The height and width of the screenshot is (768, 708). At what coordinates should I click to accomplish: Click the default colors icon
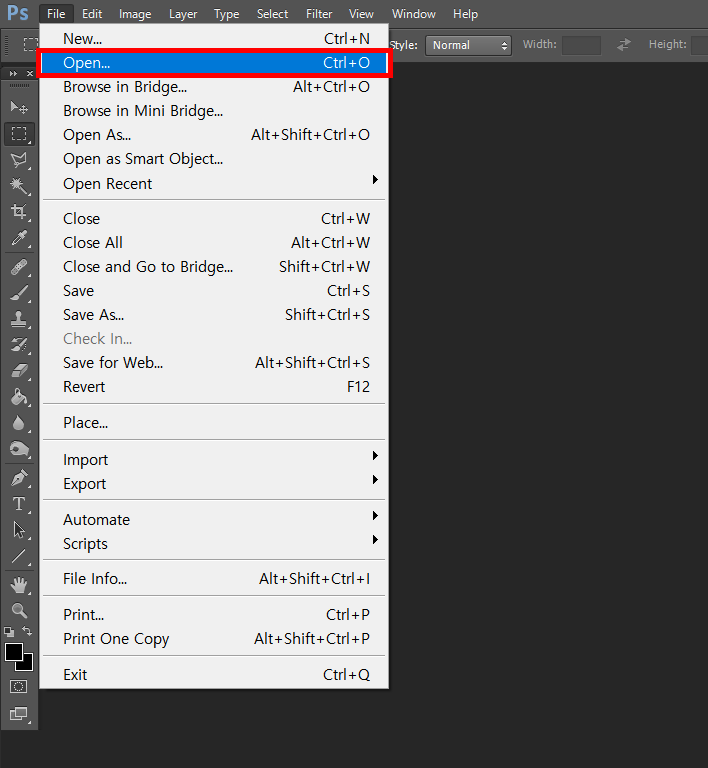point(9,631)
